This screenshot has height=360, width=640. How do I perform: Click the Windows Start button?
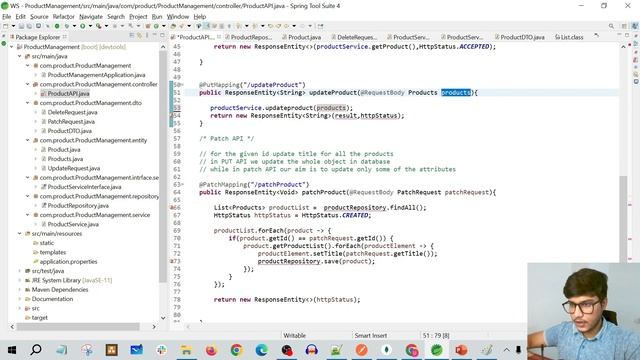11,350
